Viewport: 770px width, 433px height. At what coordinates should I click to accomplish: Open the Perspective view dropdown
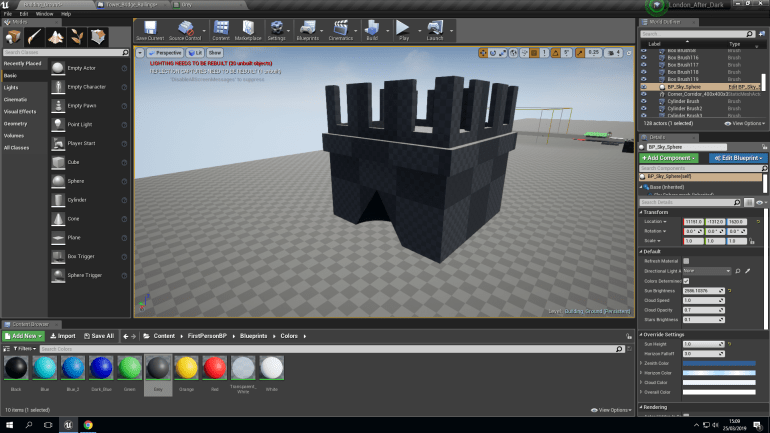[165, 53]
